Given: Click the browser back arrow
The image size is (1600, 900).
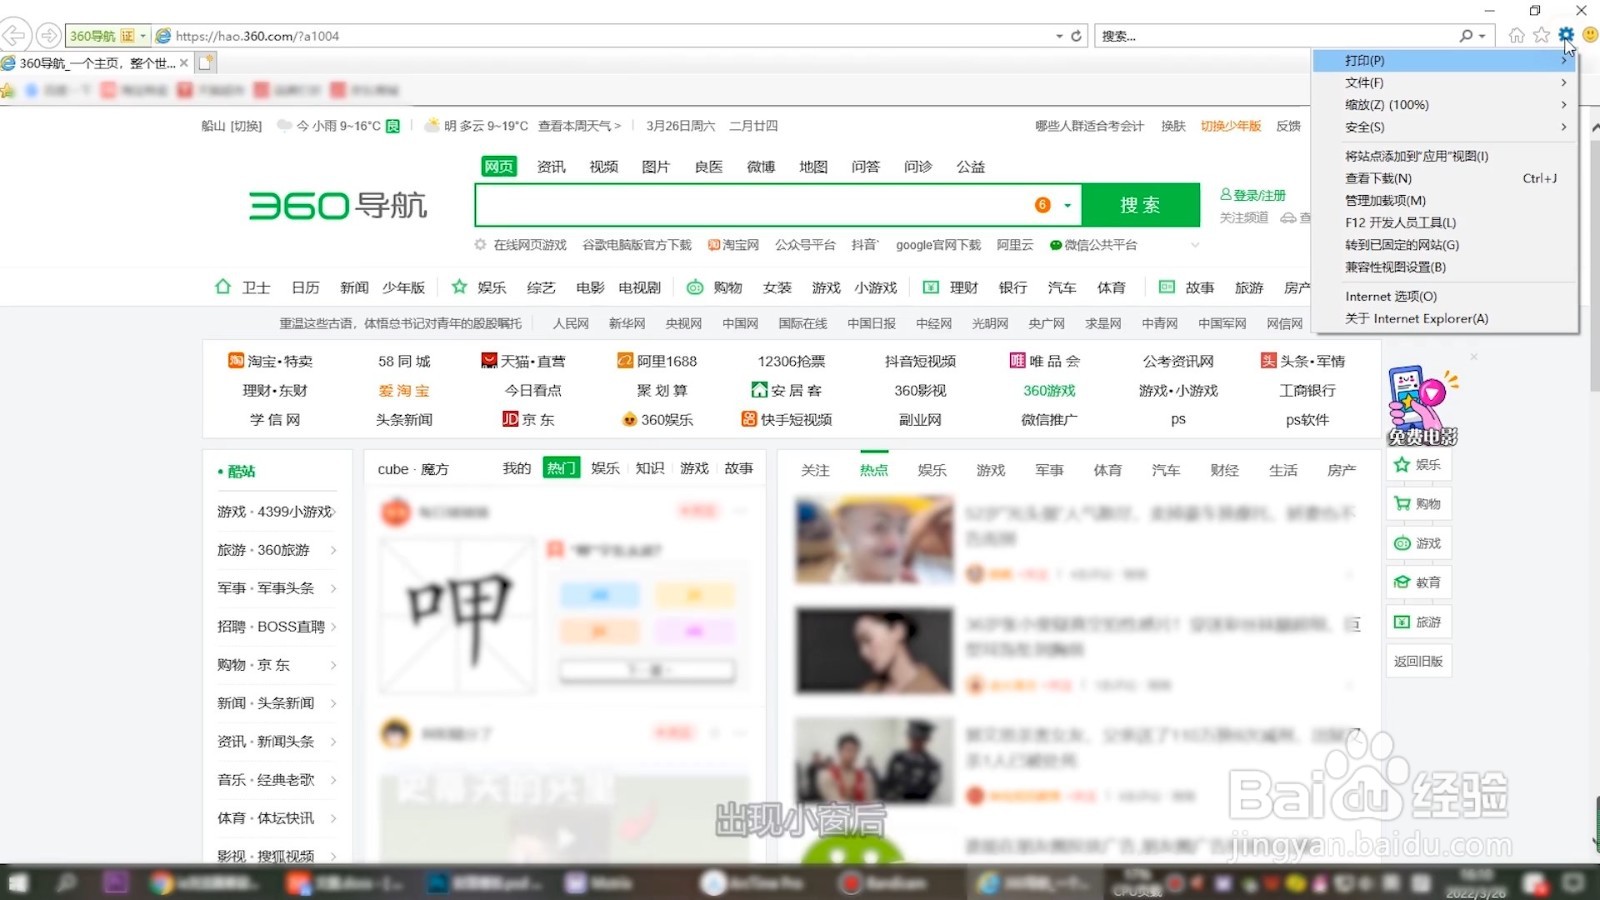Looking at the screenshot, I should coord(14,36).
